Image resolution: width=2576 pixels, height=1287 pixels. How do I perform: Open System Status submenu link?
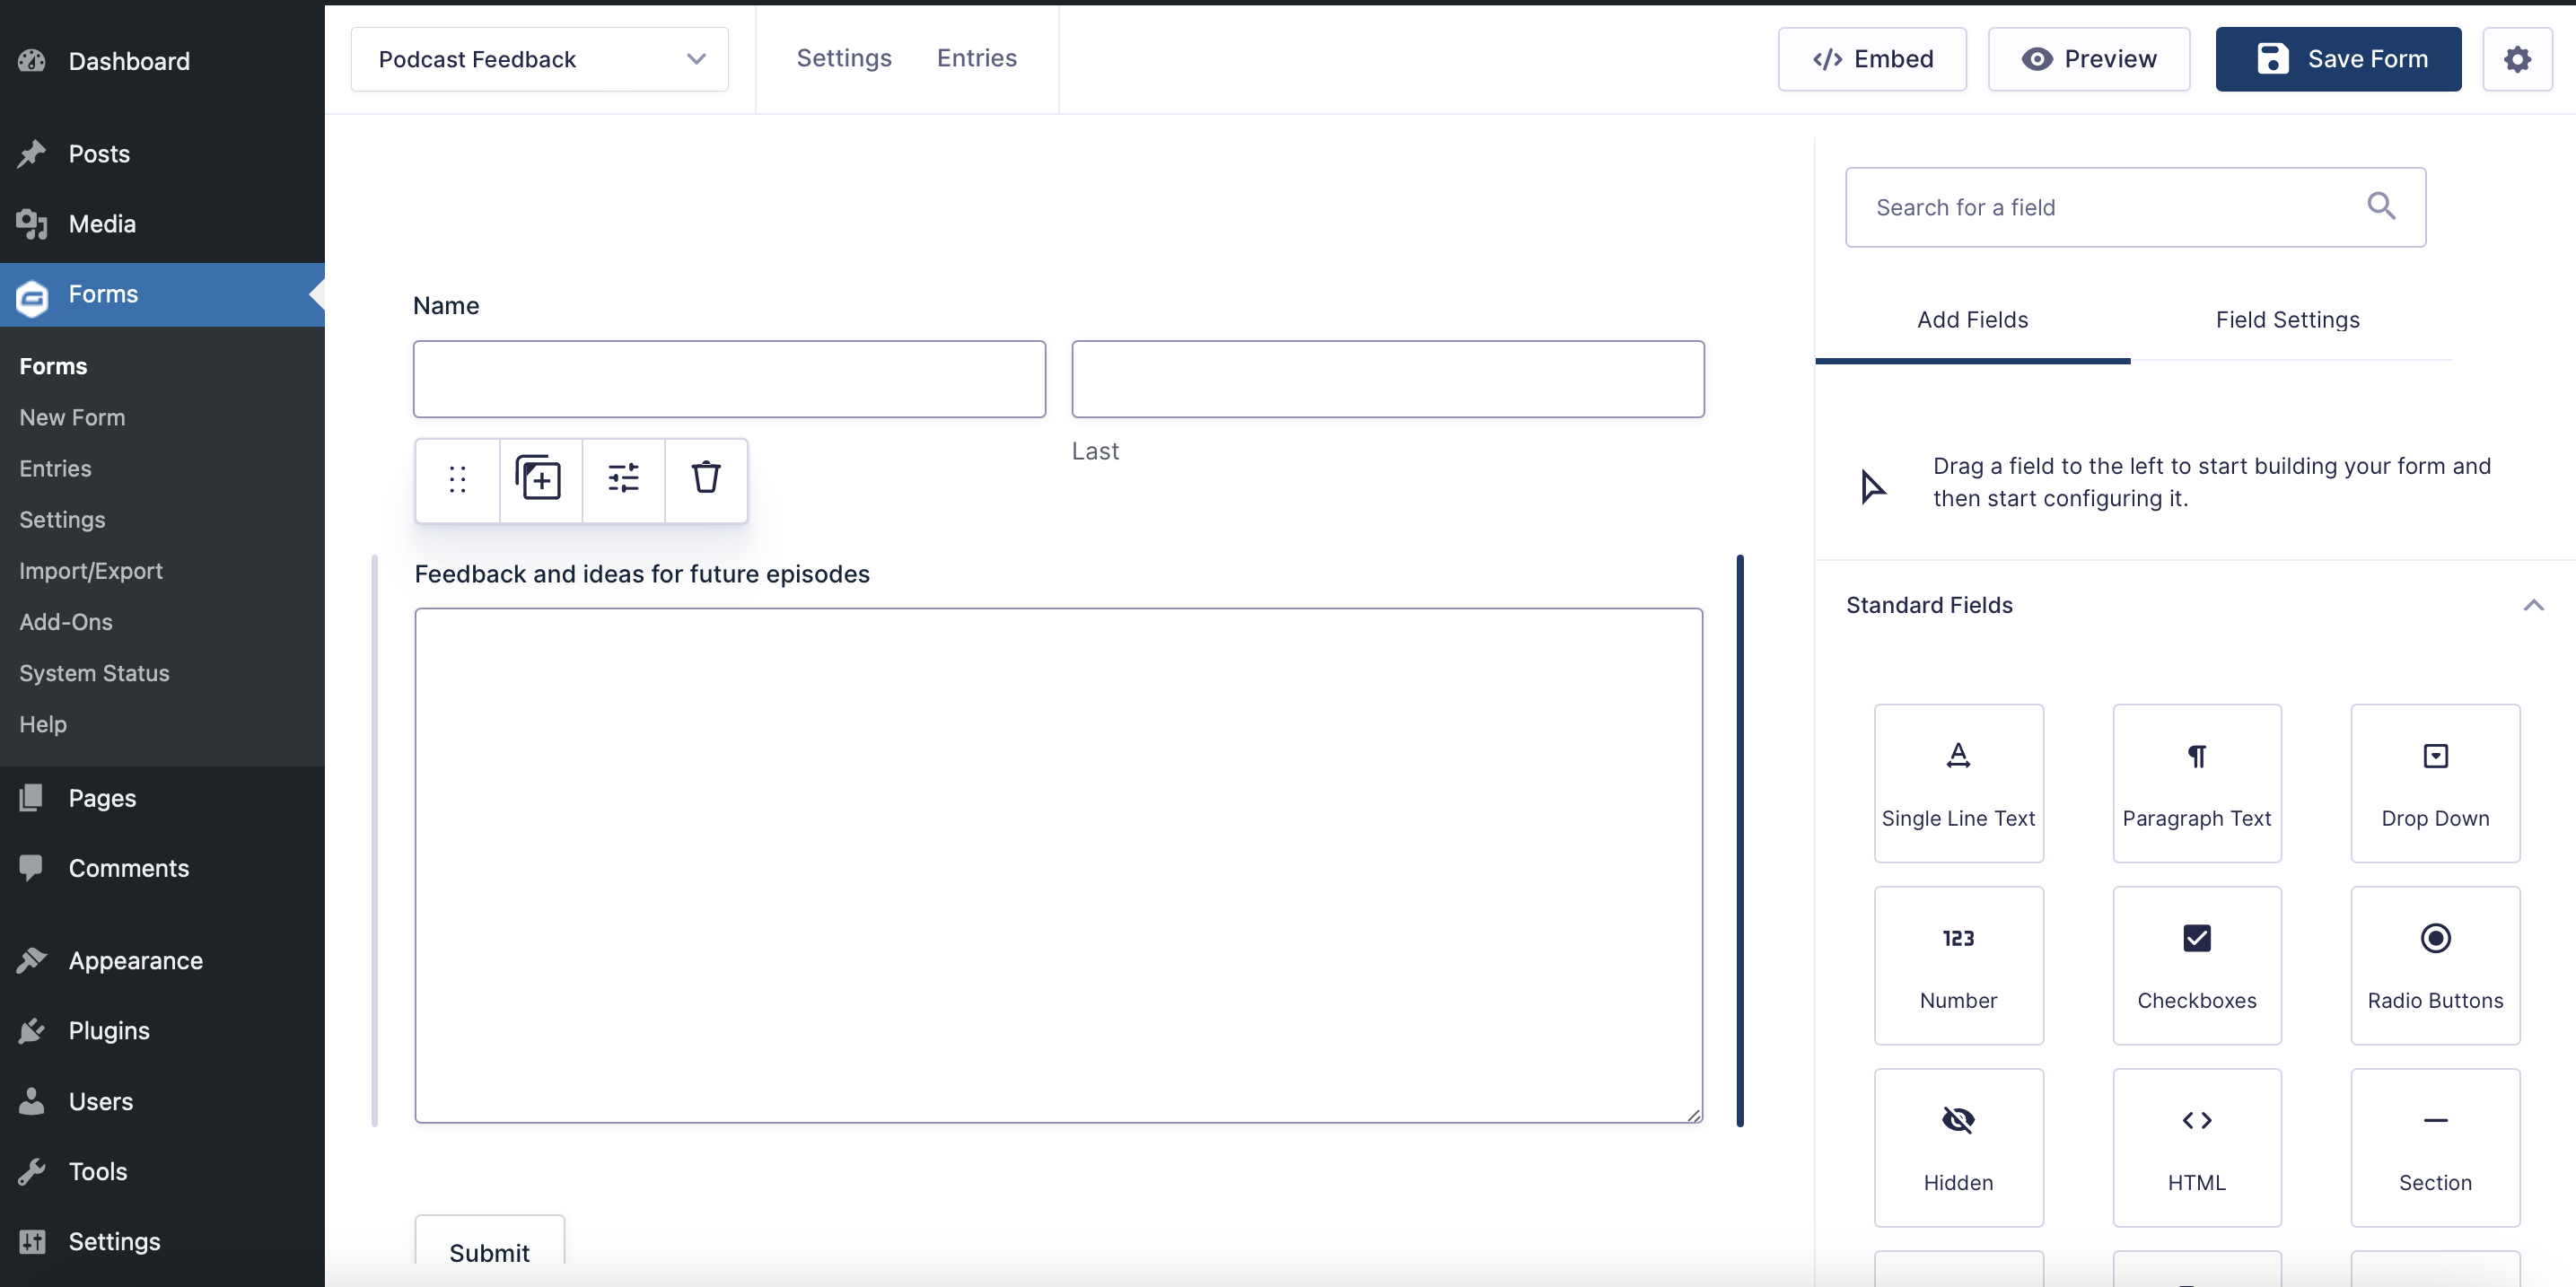pos(94,672)
